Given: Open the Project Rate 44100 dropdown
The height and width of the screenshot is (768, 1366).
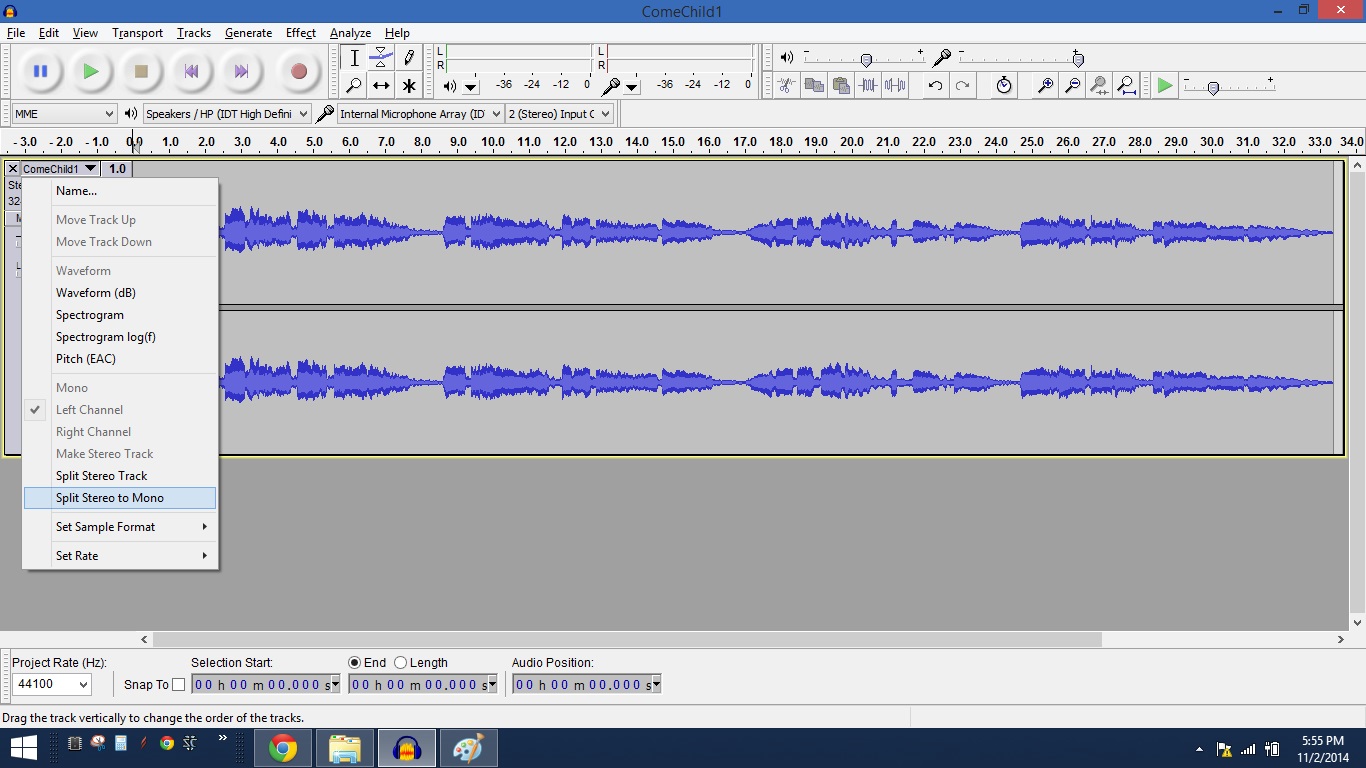Looking at the screenshot, I should (52, 685).
